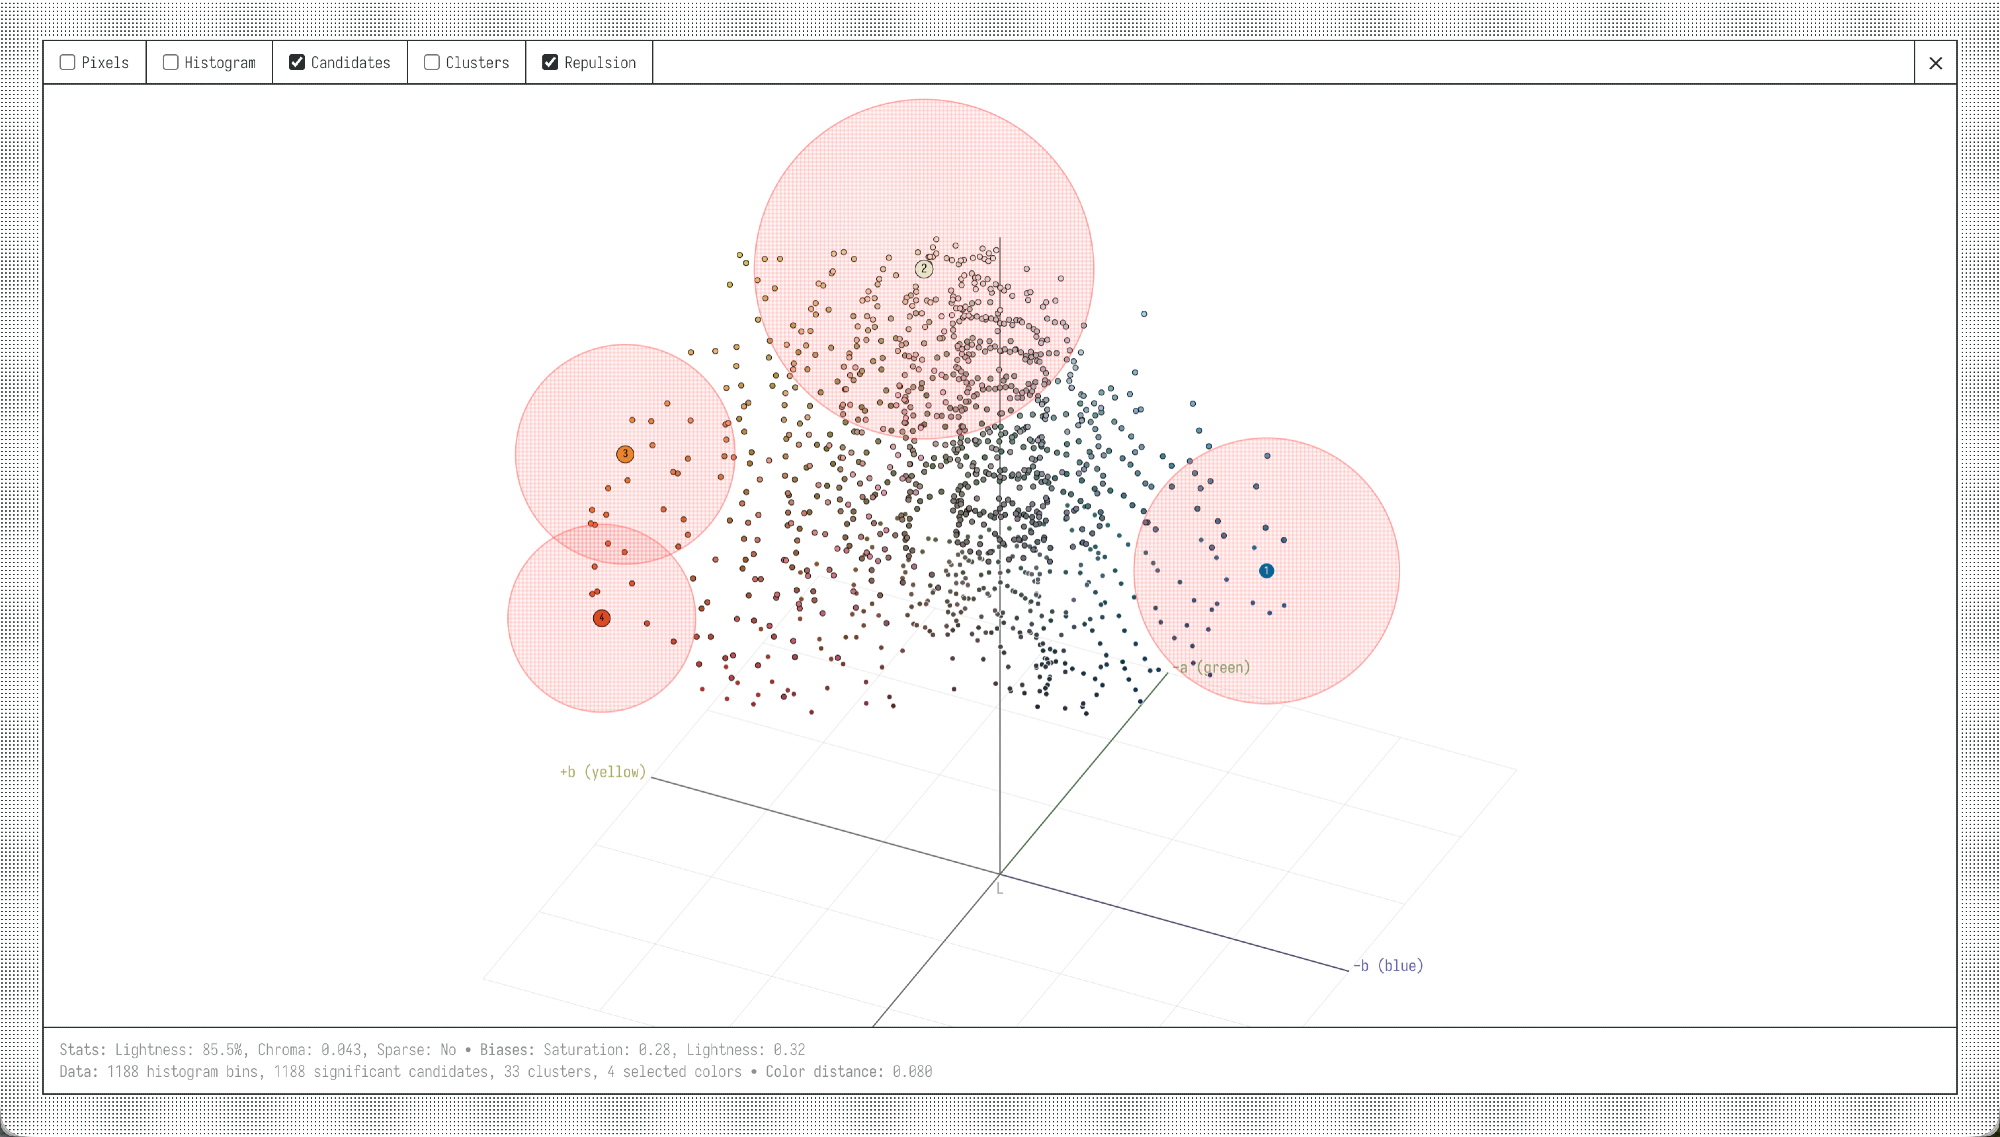The width and height of the screenshot is (2000, 1137).
Task: Click the Color distance value in the footer
Action: (912, 1072)
